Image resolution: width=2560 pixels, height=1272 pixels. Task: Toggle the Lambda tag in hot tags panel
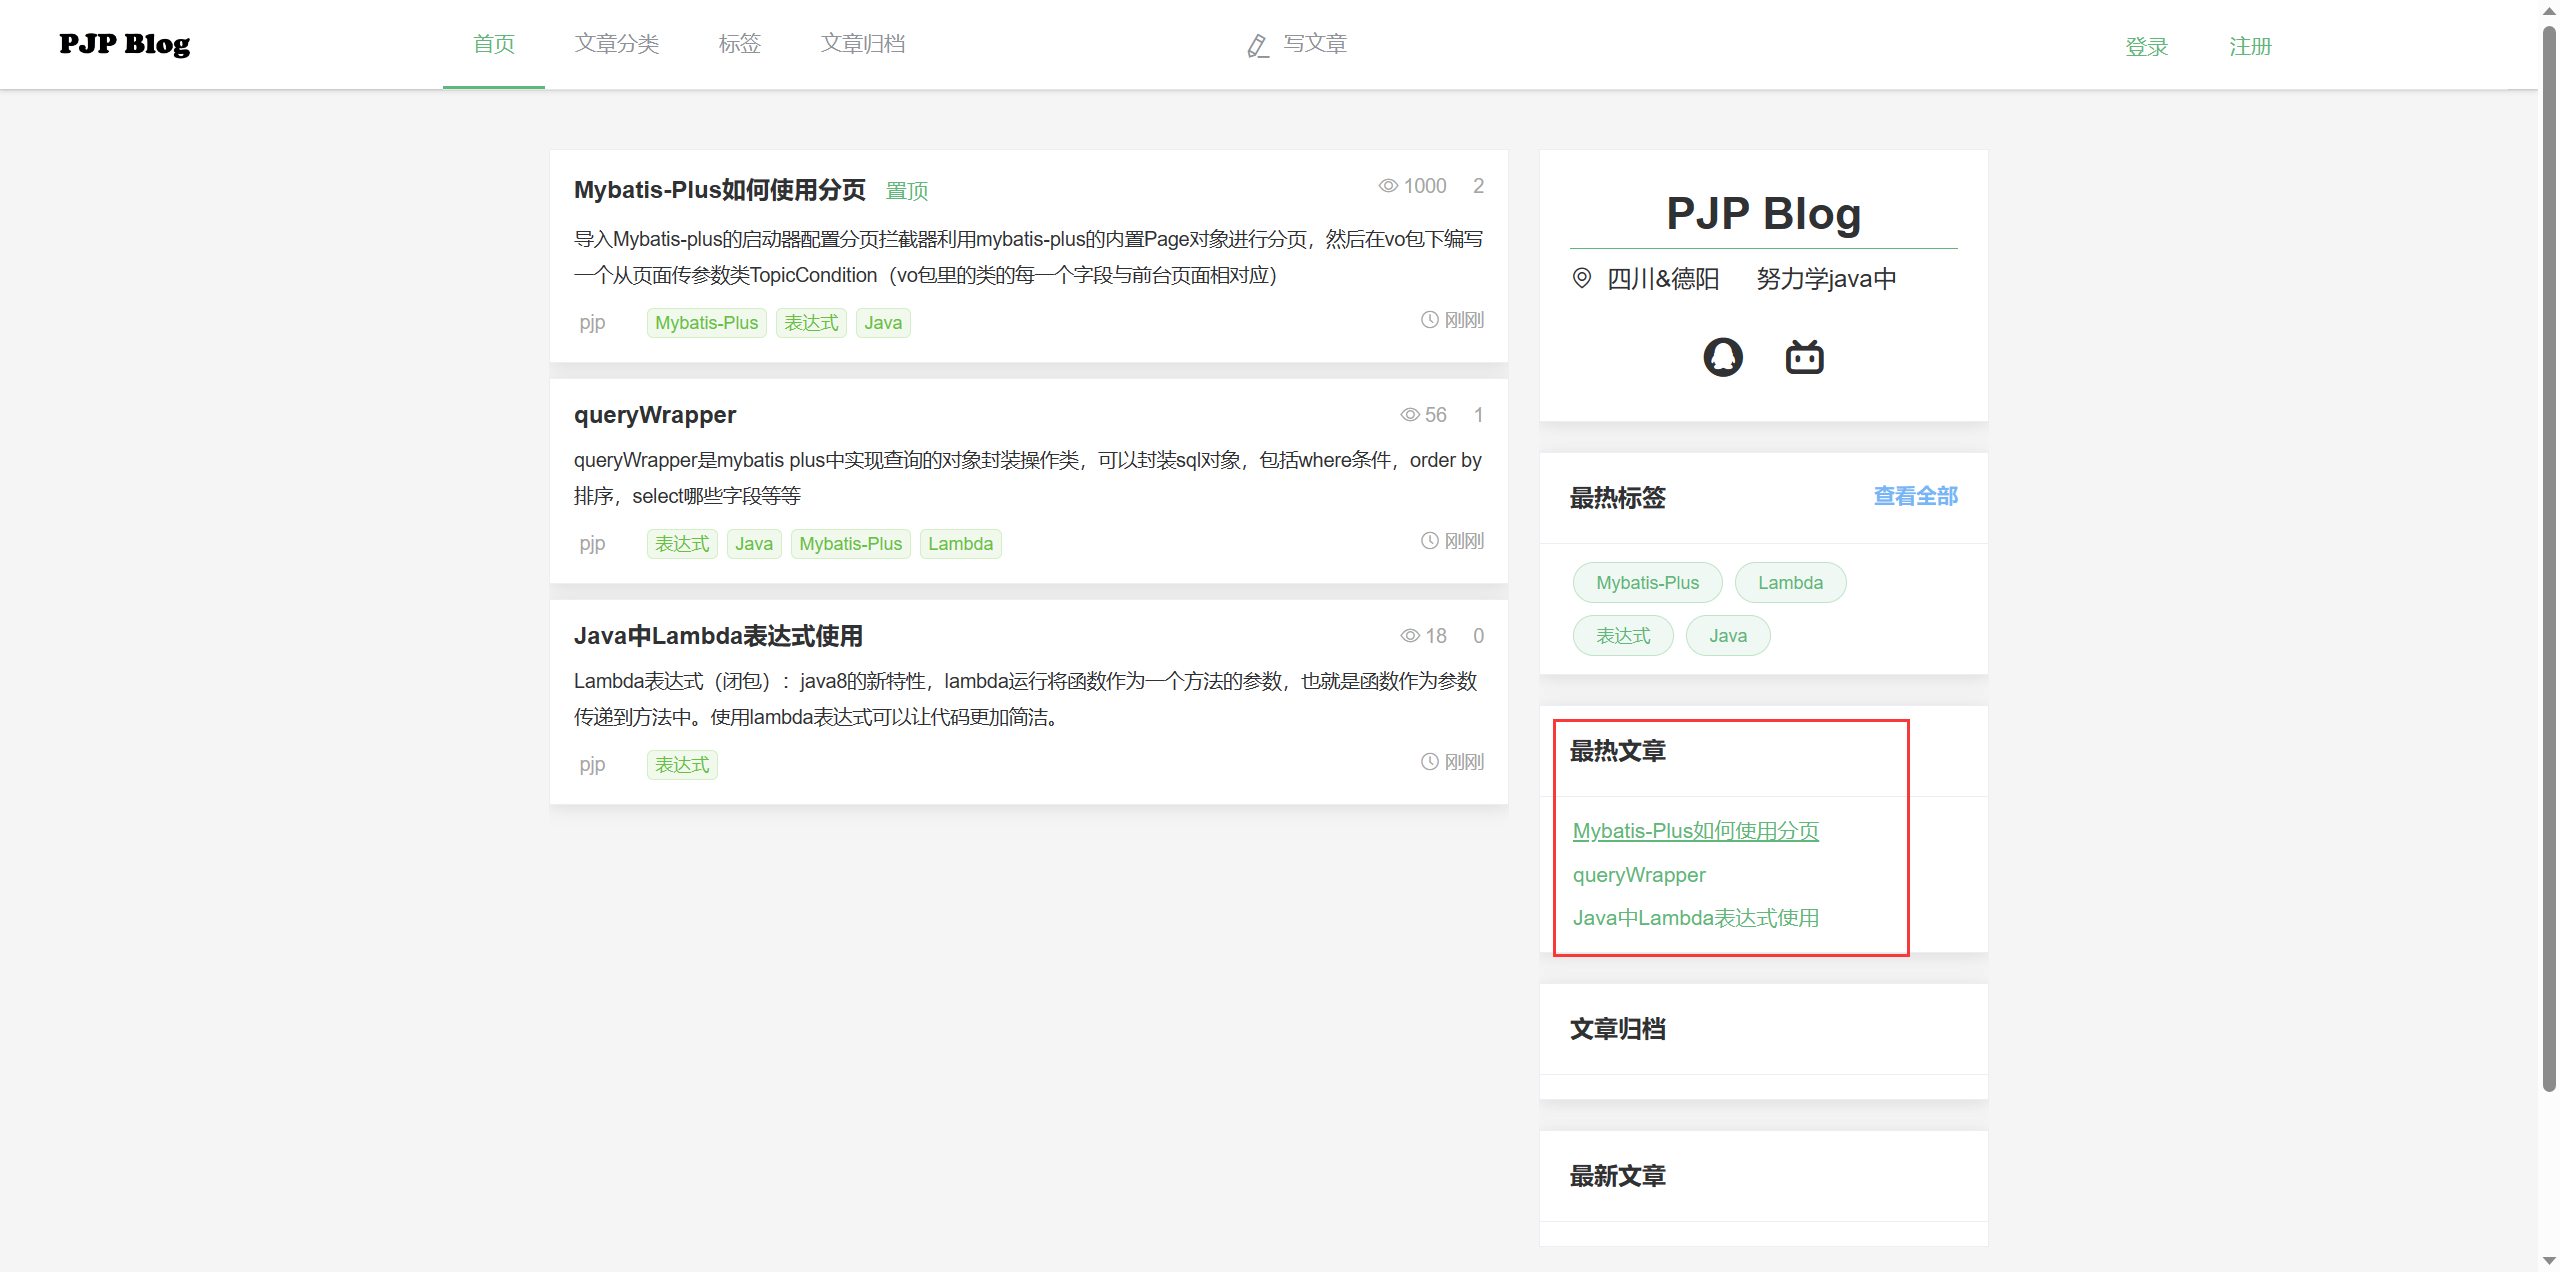(x=1790, y=582)
